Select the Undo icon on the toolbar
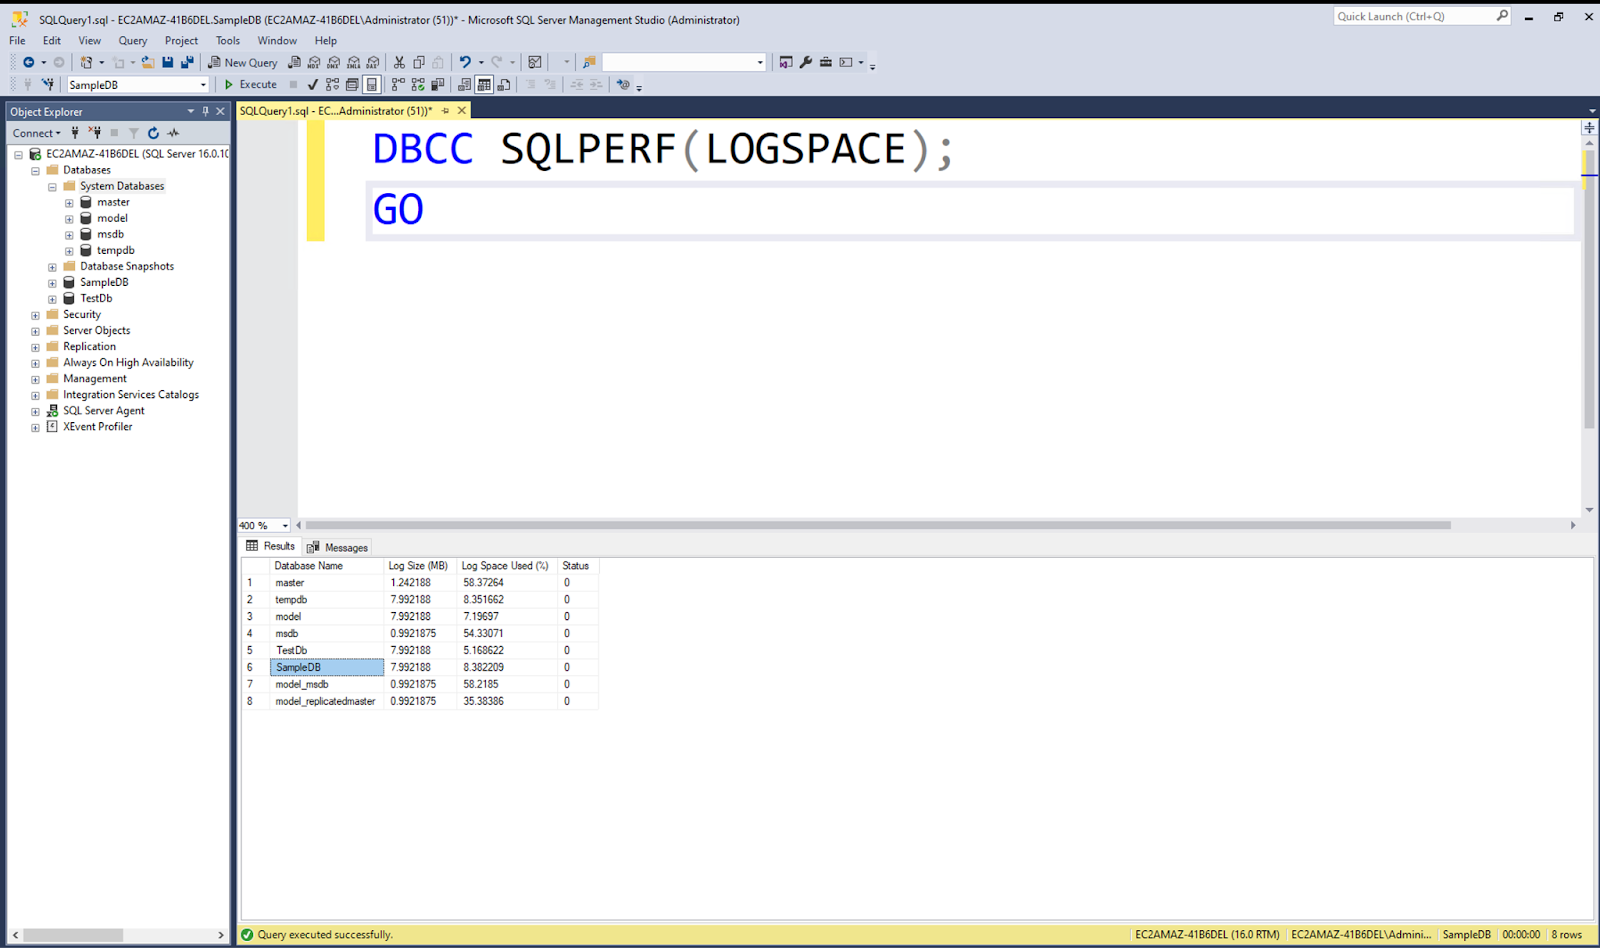The image size is (1600, 948). click(464, 62)
